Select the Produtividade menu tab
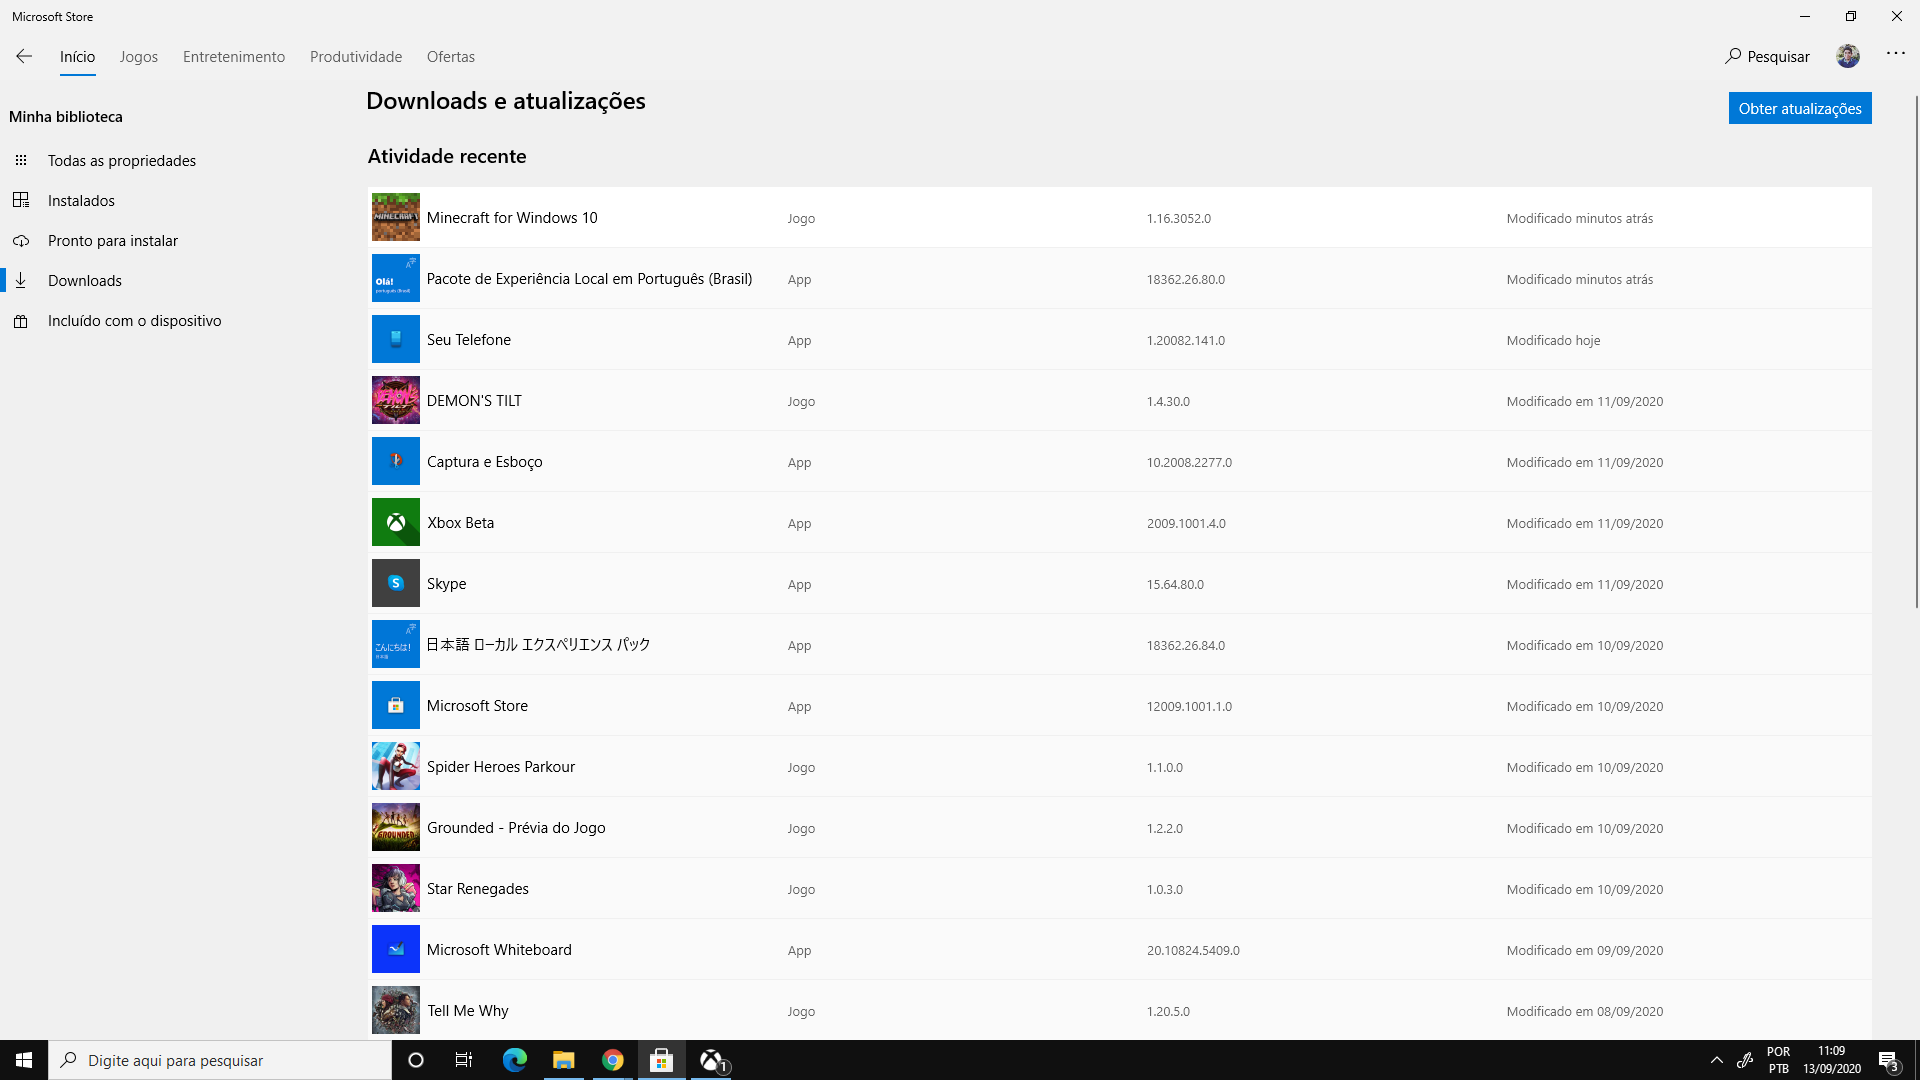This screenshot has height=1080, width=1920. [356, 57]
